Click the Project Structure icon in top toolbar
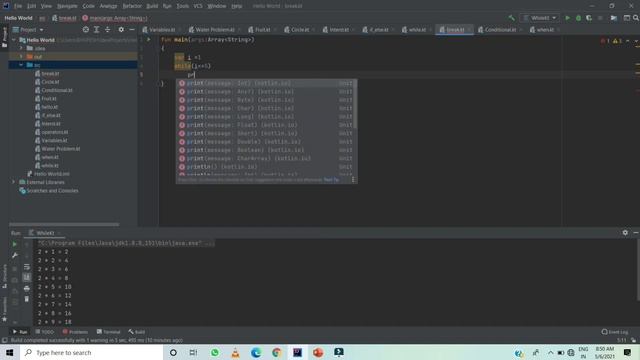Image resolution: width=640 pixels, height=360 pixels. [627, 18]
